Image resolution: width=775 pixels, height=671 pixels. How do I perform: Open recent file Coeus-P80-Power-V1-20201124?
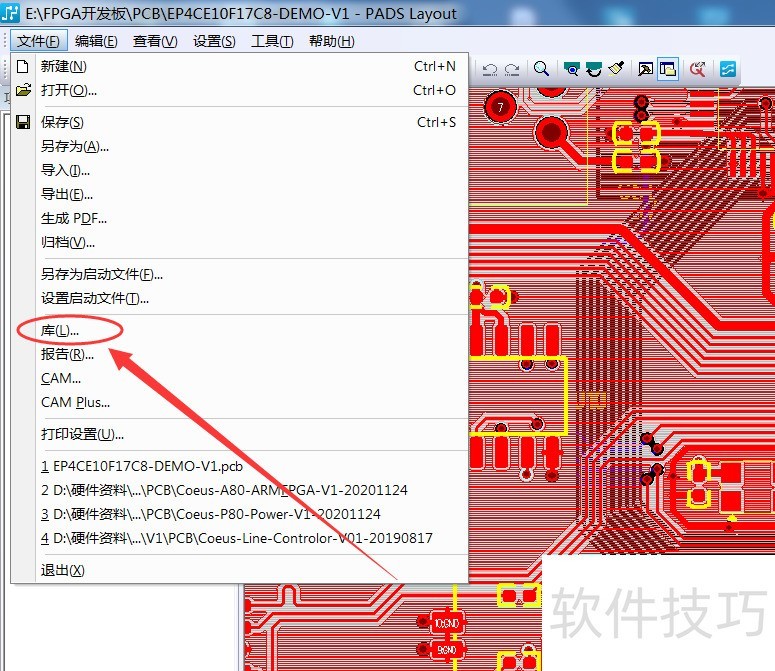click(x=239, y=514)
